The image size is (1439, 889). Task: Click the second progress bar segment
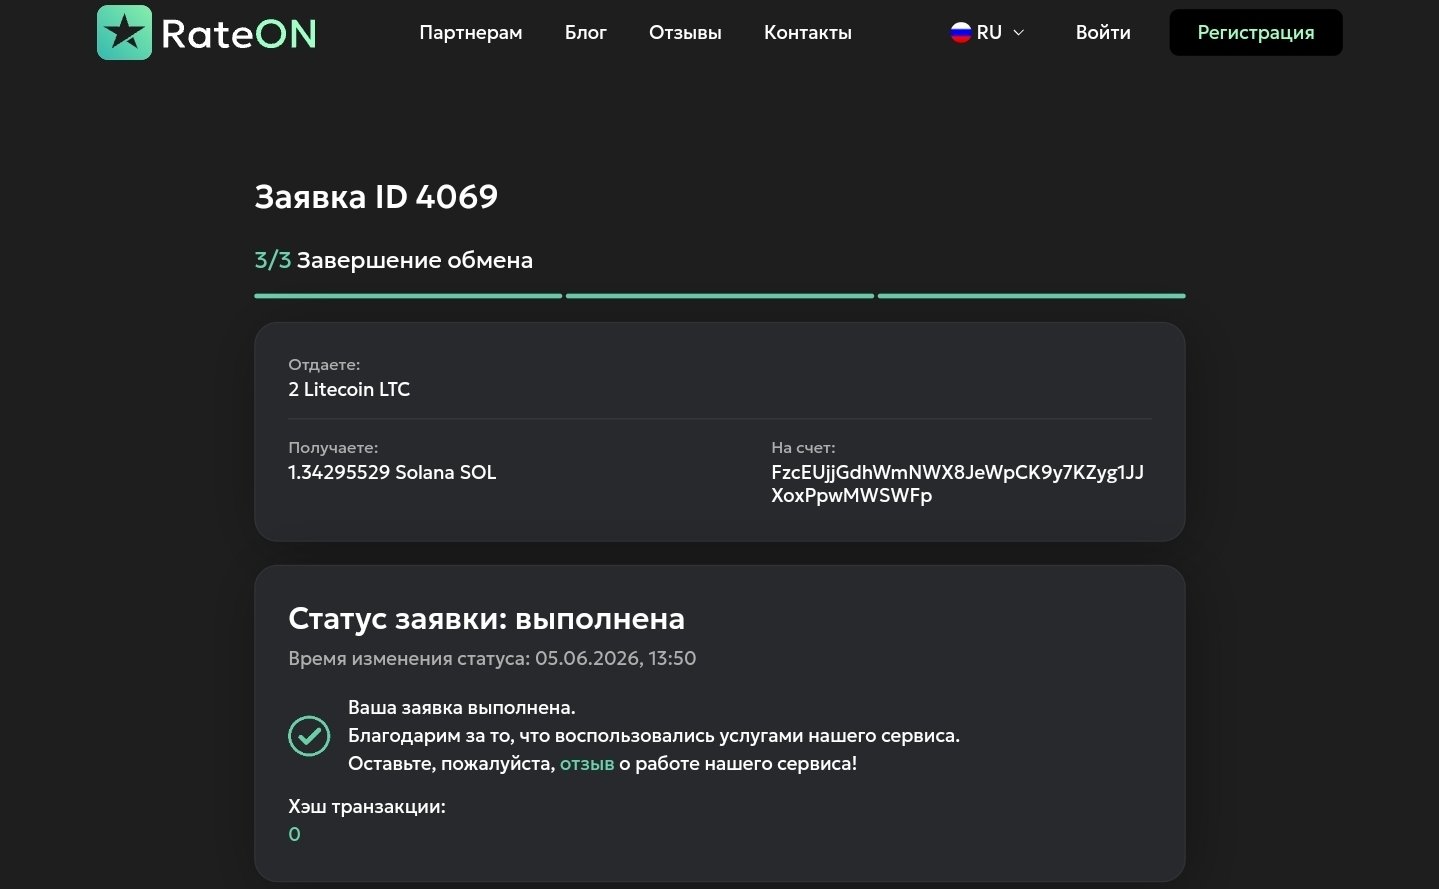pyautogui.click(x=720, y=296)
